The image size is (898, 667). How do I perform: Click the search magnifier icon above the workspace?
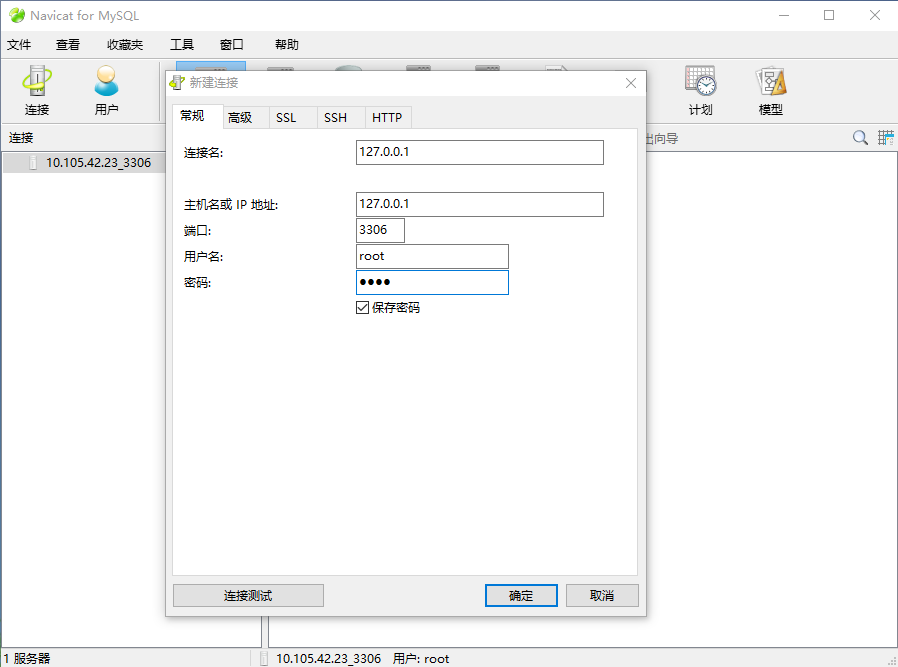pyautogui.click(x=859, y=137)
